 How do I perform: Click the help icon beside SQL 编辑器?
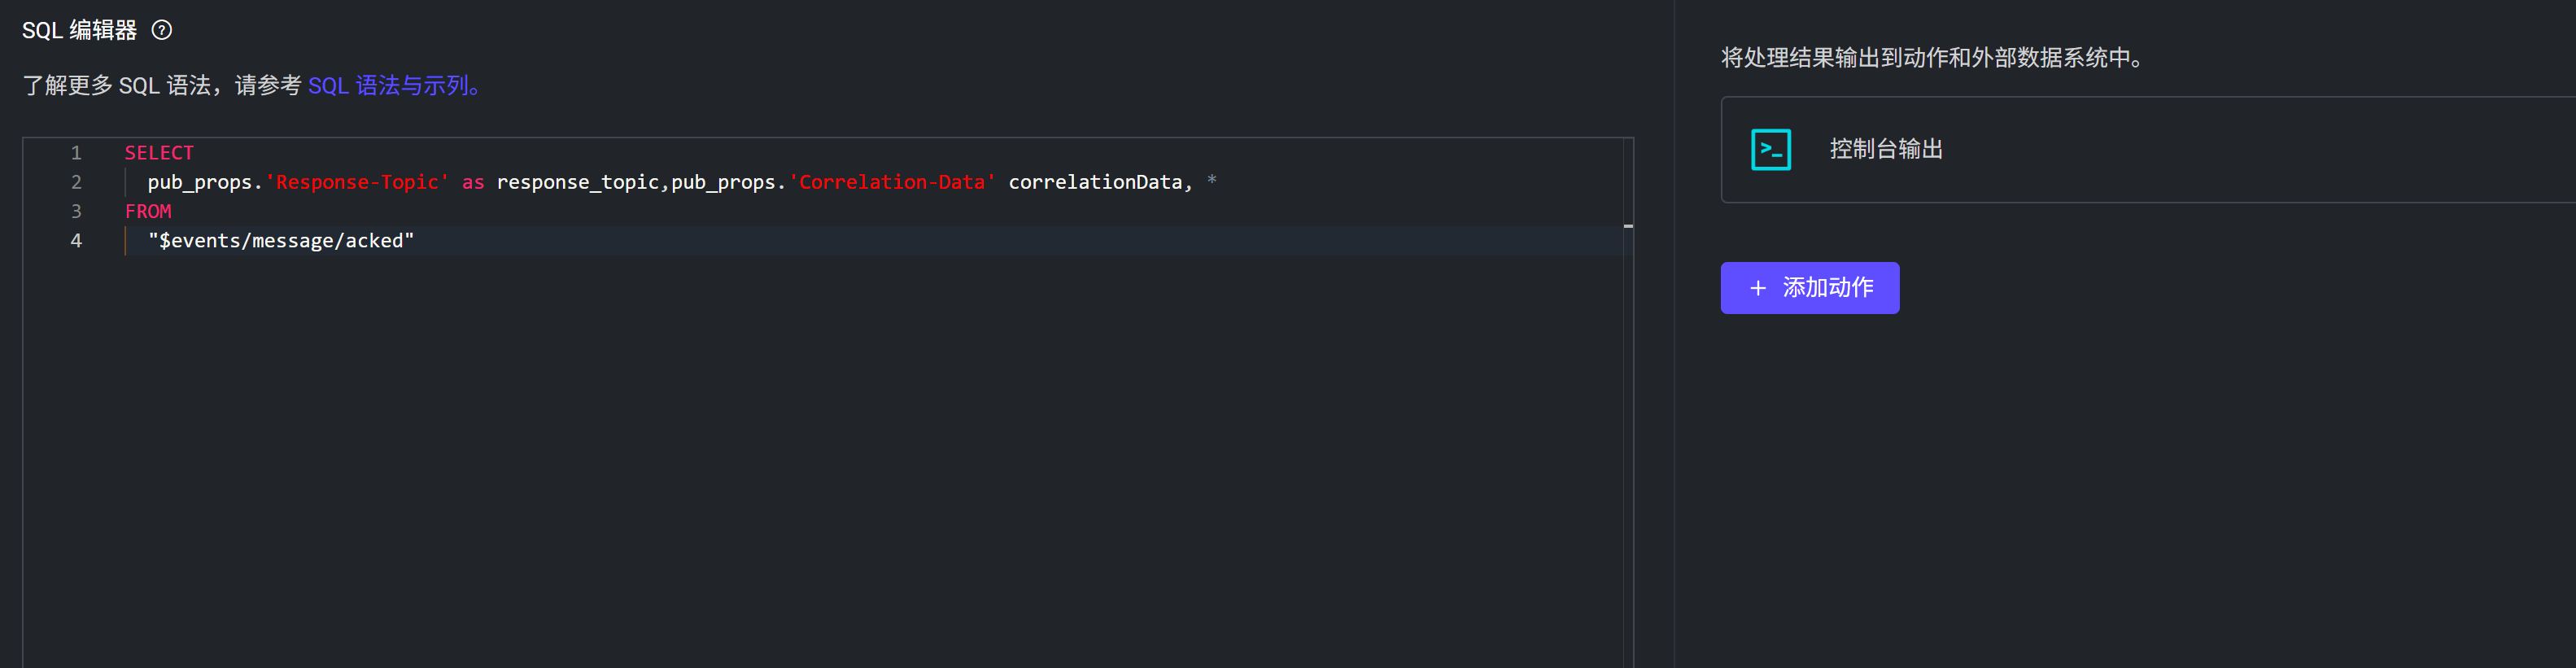point(162,30)
